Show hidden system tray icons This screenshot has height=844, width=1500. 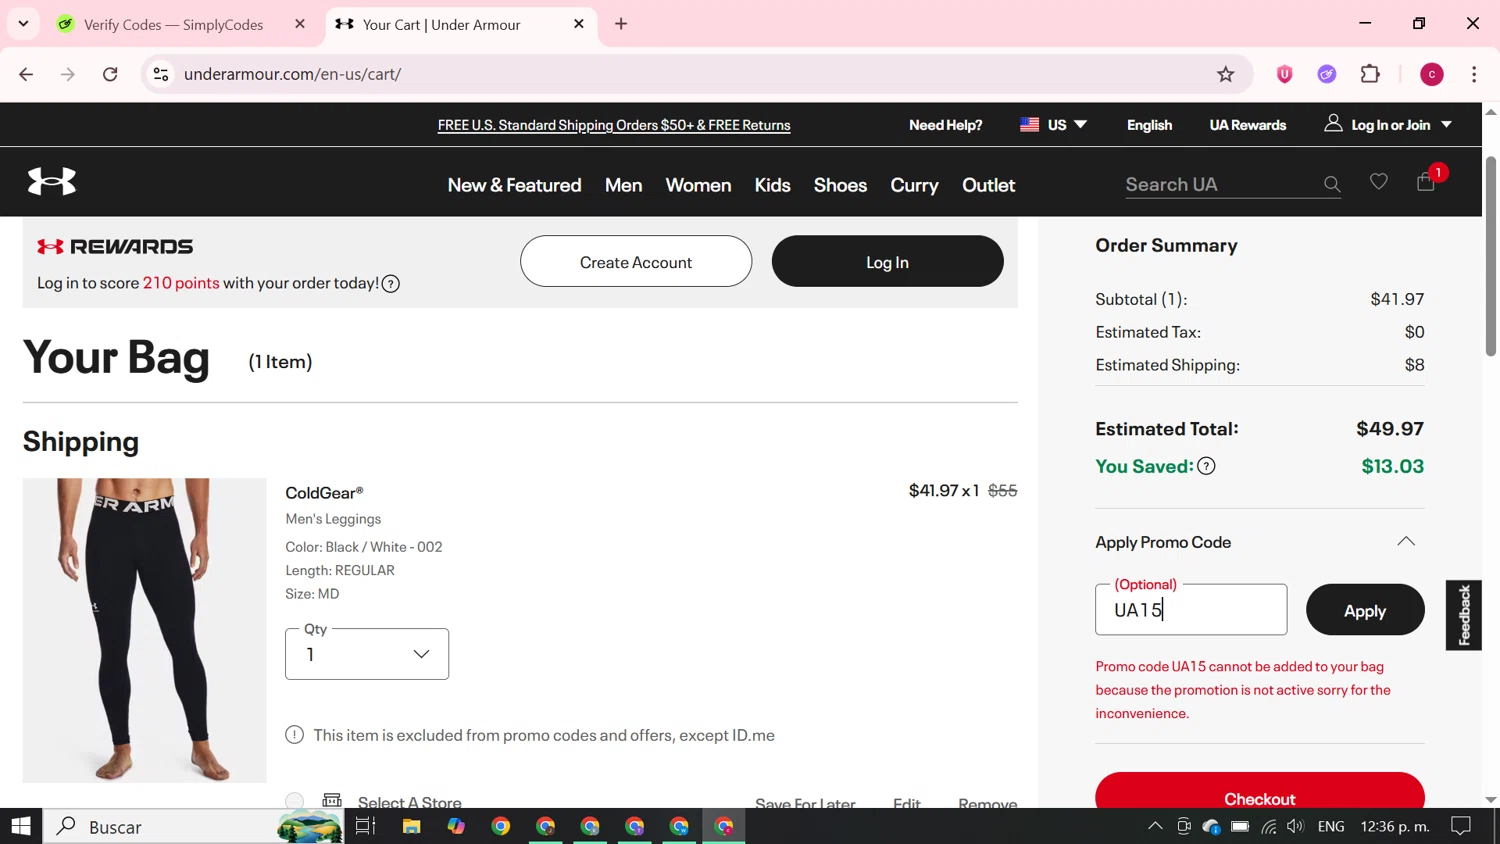point(1155,827)
